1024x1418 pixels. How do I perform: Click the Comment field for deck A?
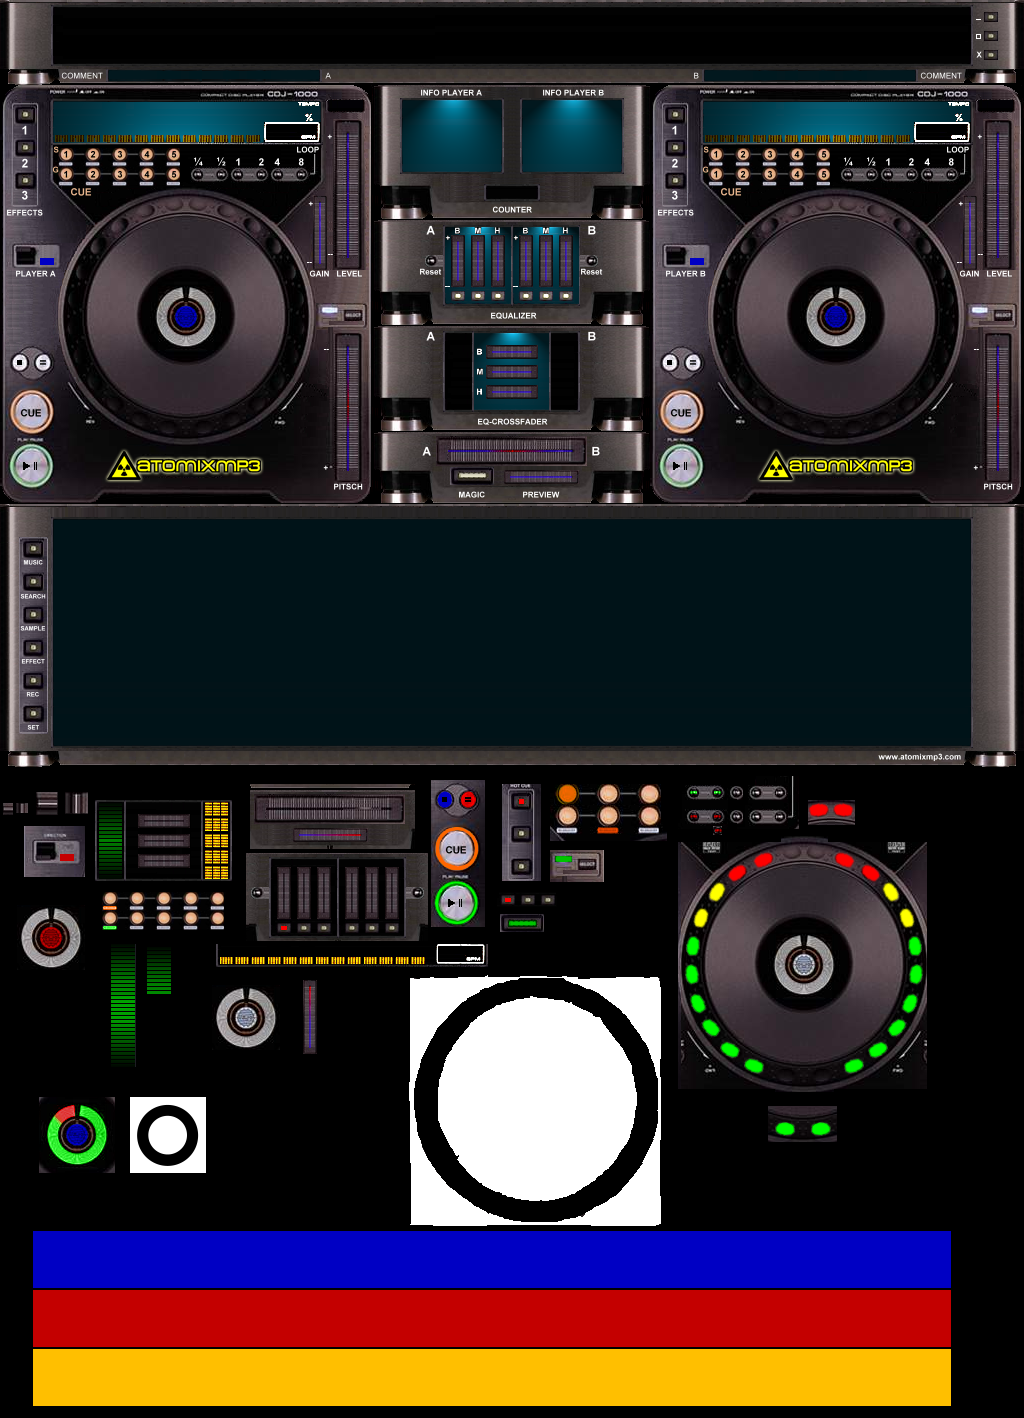point(215,75)
